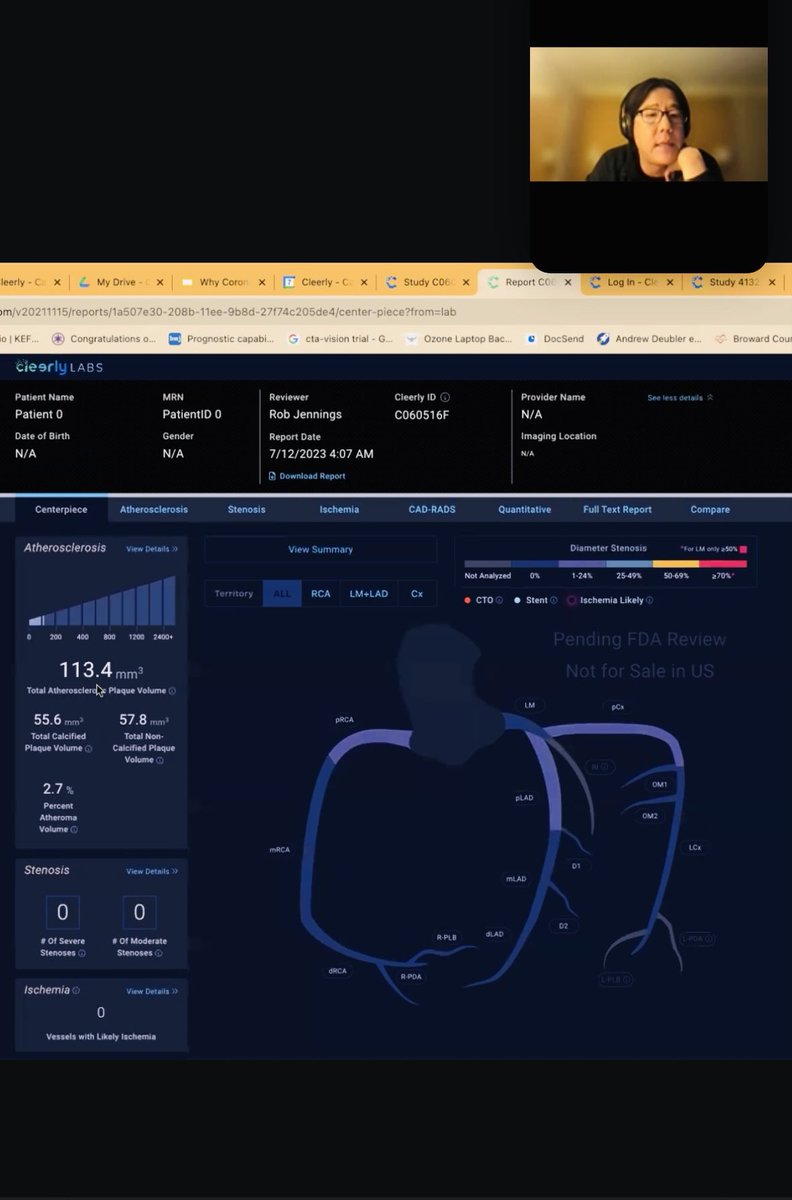Viewport: 792px width, 1200px height.
Task: Open the Prognostic capabi bookmark
Action: tap(221, 339)
